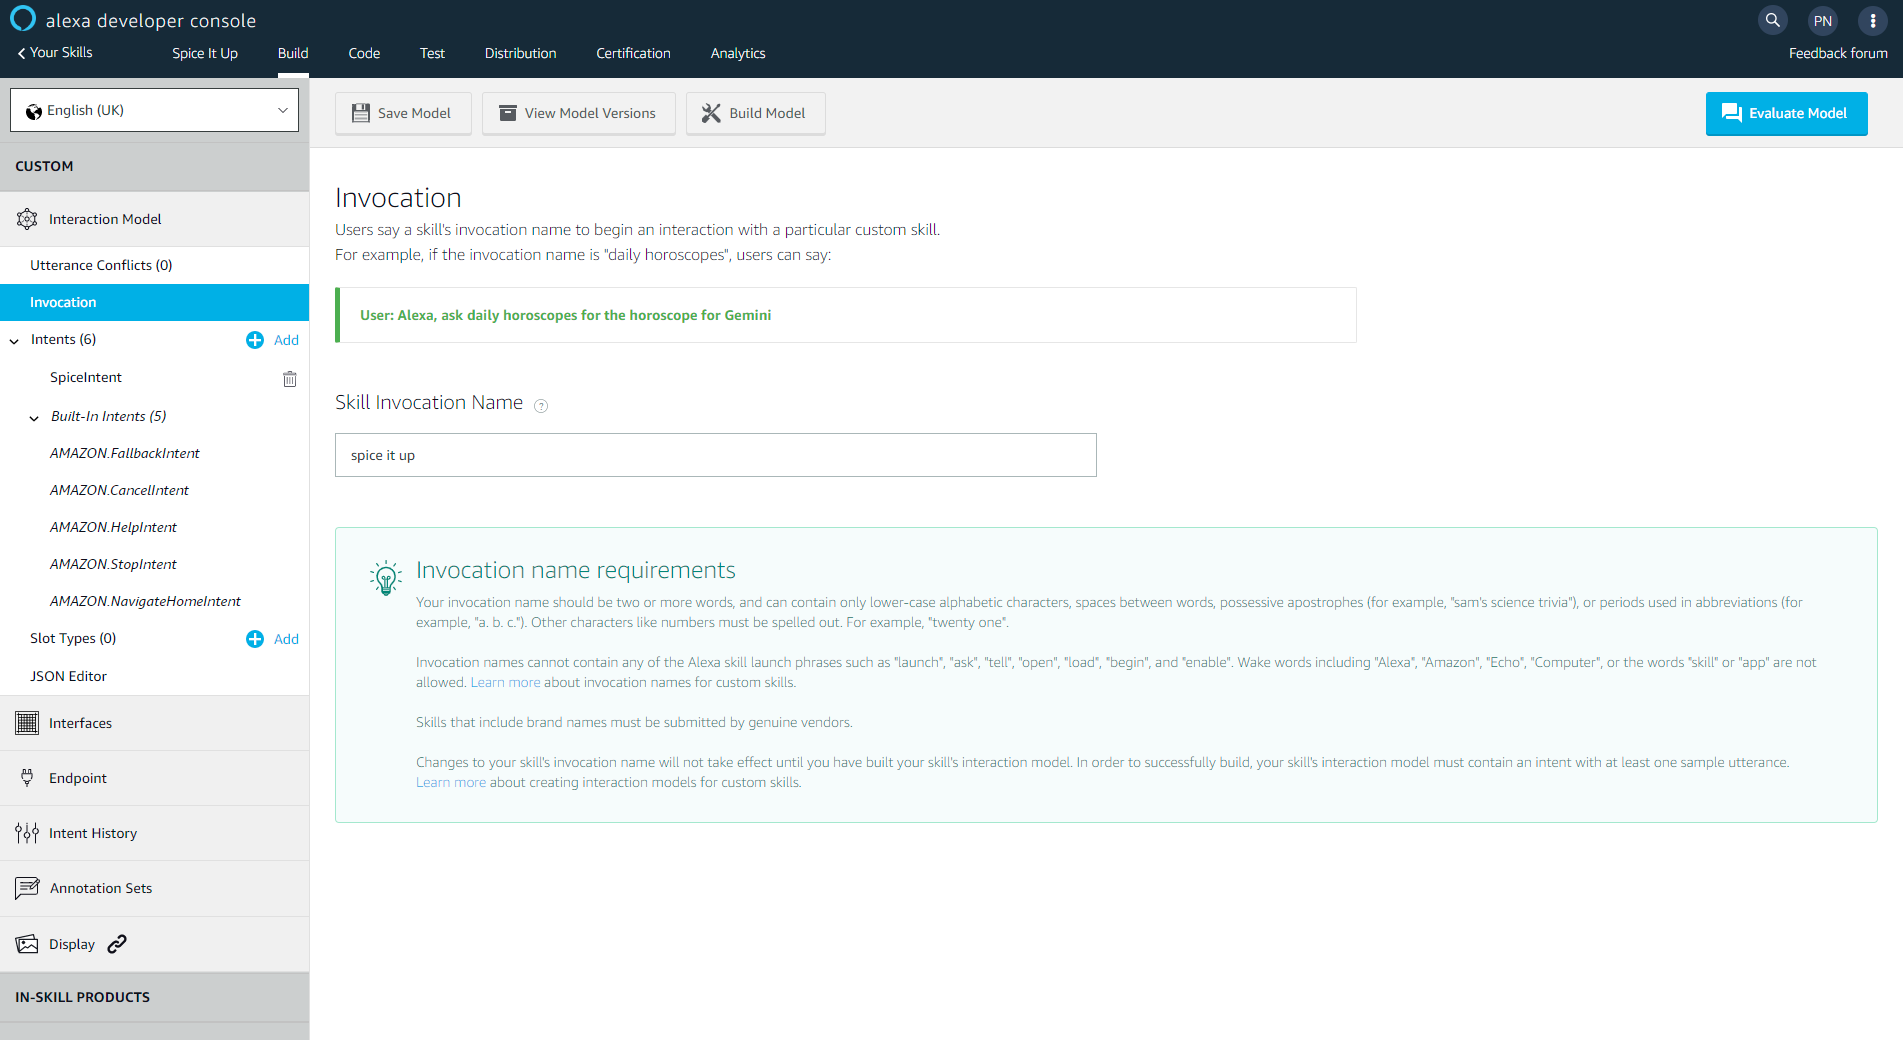This screenshot has height=1040, width=1903.
Task: Click the link chain icon beside Display
Action: [117, 944]
